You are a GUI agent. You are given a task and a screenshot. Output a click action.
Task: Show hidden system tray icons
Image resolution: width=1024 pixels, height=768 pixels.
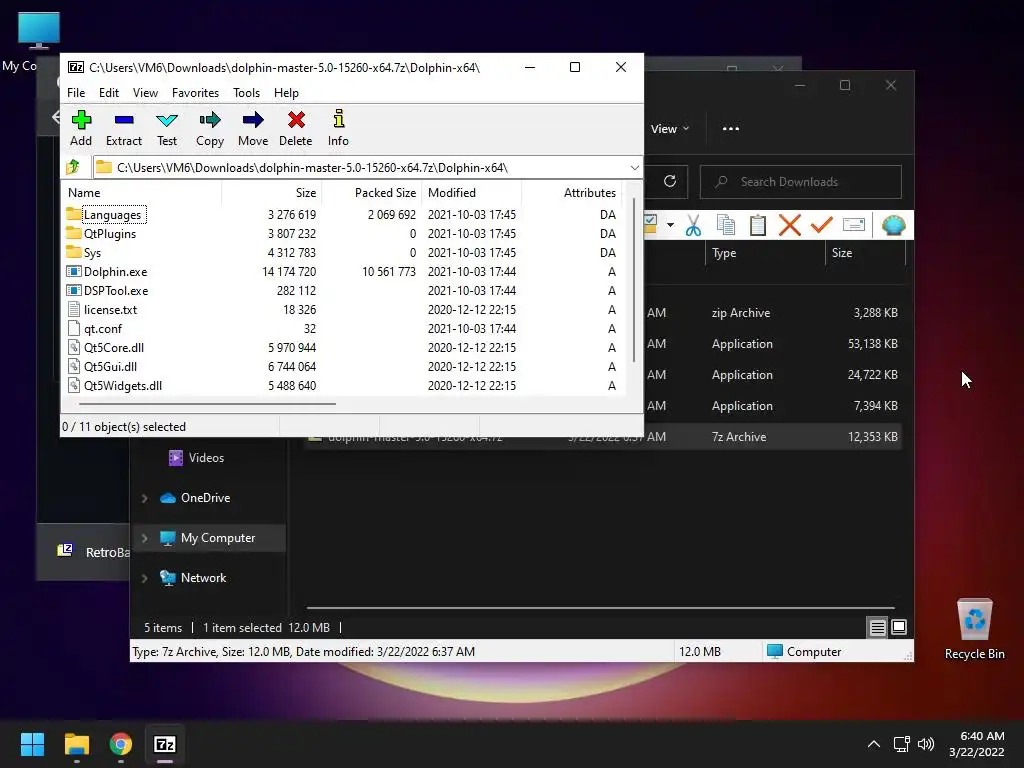tap(873, 744)
